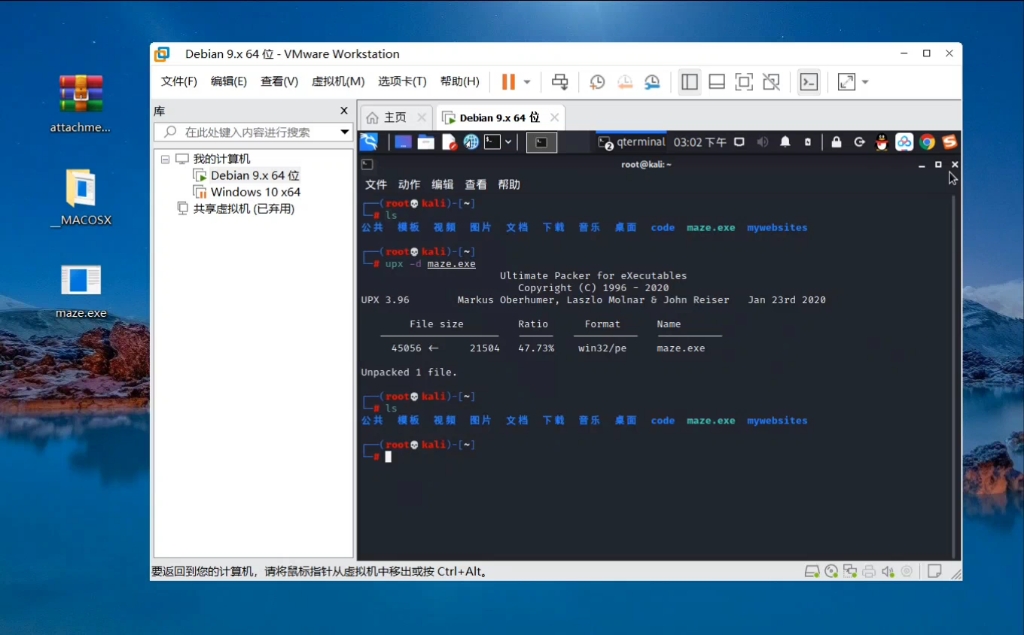Click the network adapter status icon
The width and height of the screenshot is (1024, 635).
pyautogui.click(x=850, y=572)
